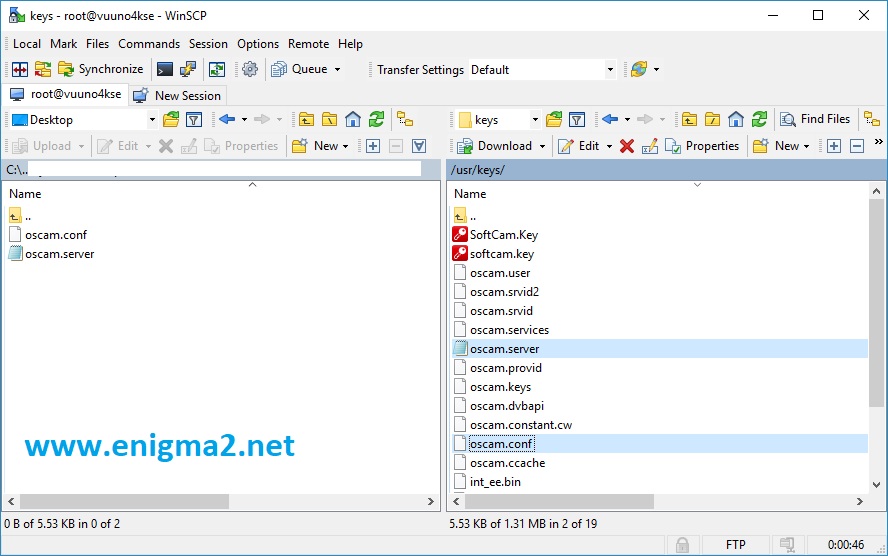Screen dimensions: 888x556
Task: Go back in the local panel history
Action: (x=227, y=119)
